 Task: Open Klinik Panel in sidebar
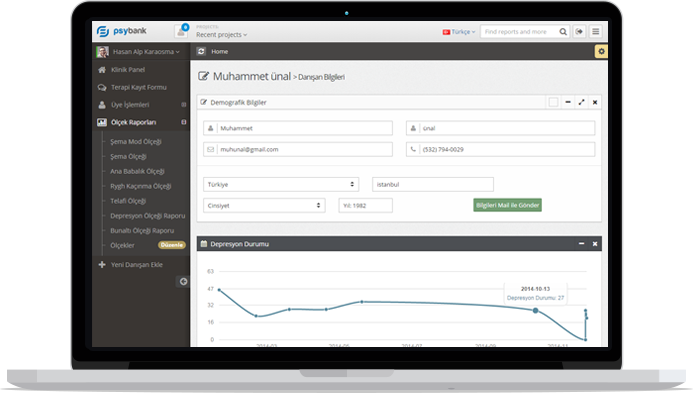[x=128, y=69]
